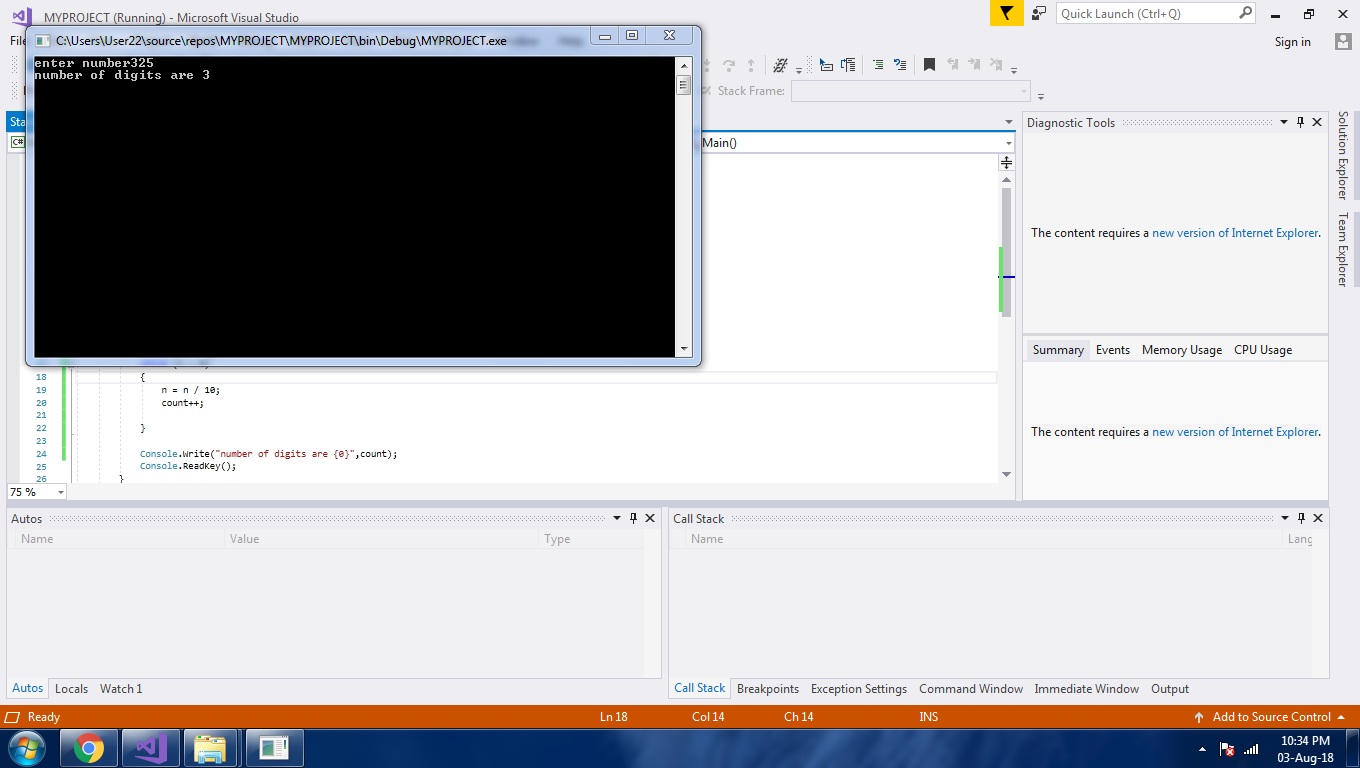The image size is (1360, 768).
Task: Toggle bookmark on the current line
Action: pyautogui.click(x=929, y=64)
